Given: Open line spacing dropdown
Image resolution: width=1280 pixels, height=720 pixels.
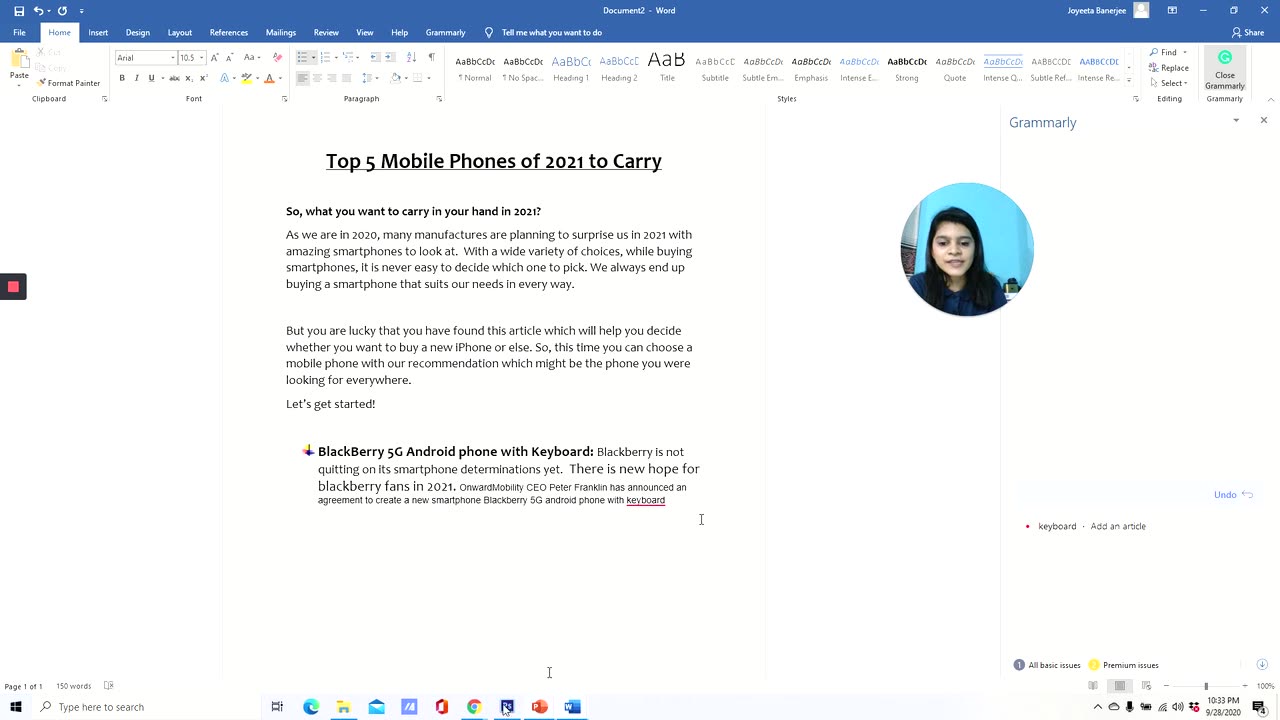Looking at the screenshot, I should coord(375,78).
